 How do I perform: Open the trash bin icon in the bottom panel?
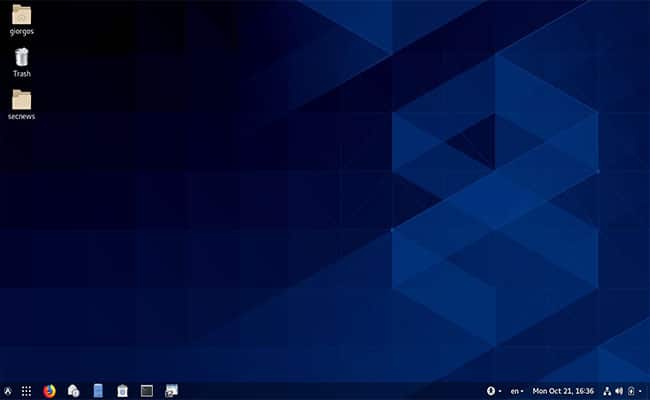point(122,391)
